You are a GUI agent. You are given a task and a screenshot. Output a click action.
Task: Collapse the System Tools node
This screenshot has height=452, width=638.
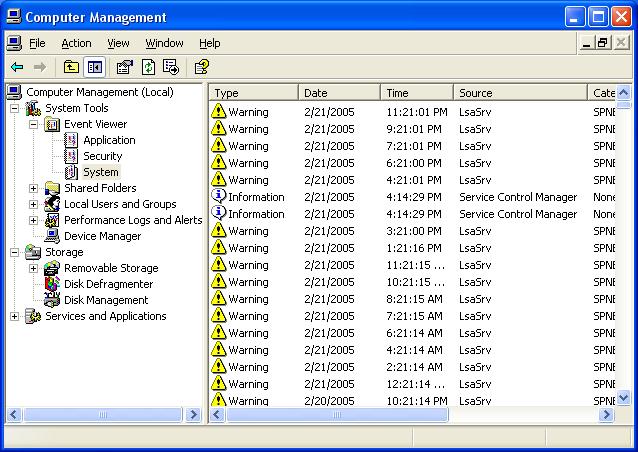click(x=14, y=108)
